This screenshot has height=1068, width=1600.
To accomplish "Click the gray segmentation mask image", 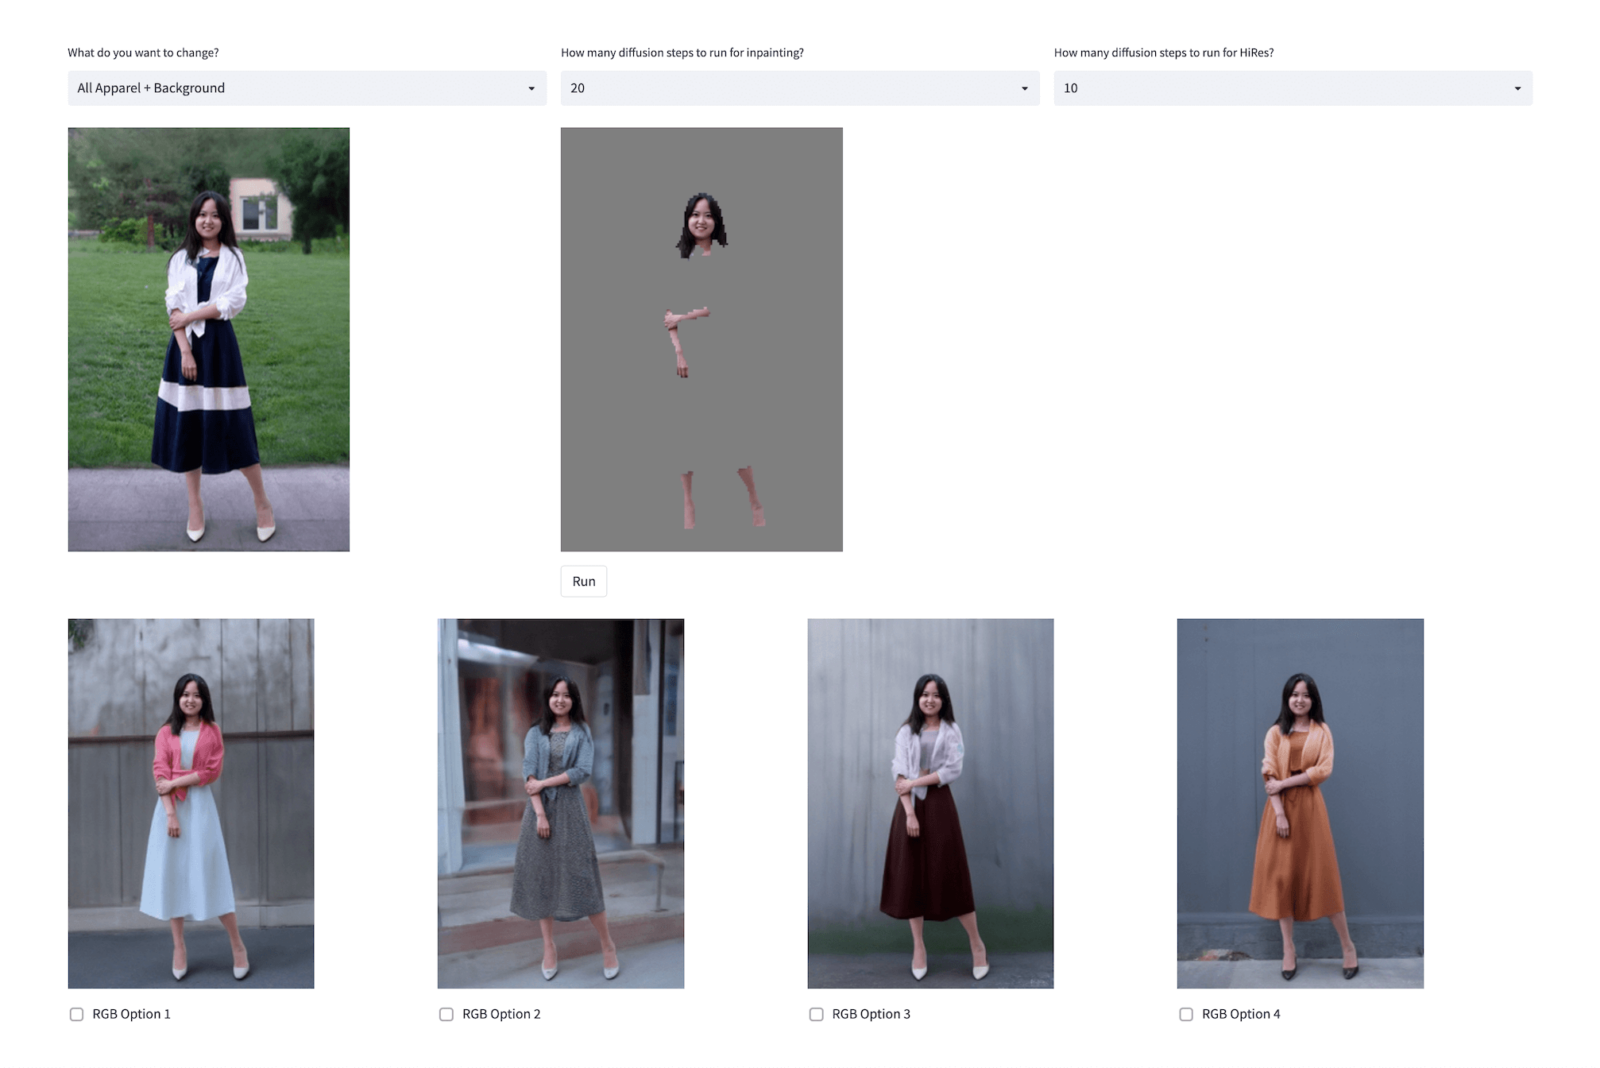I will tap(701, 339).
